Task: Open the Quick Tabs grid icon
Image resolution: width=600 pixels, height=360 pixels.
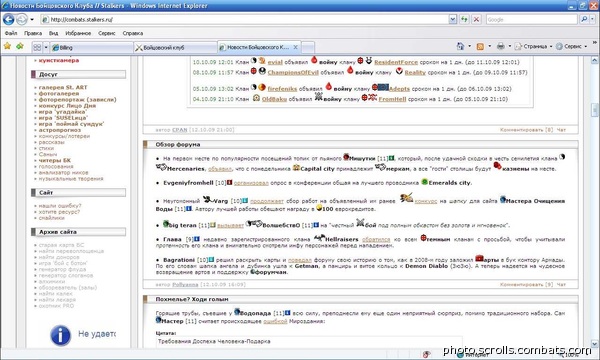Action: tap(37, 47)
